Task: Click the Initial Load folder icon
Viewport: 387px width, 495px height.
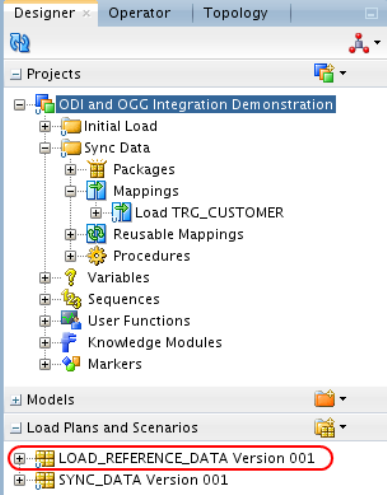Action: [x=71, y=126]
